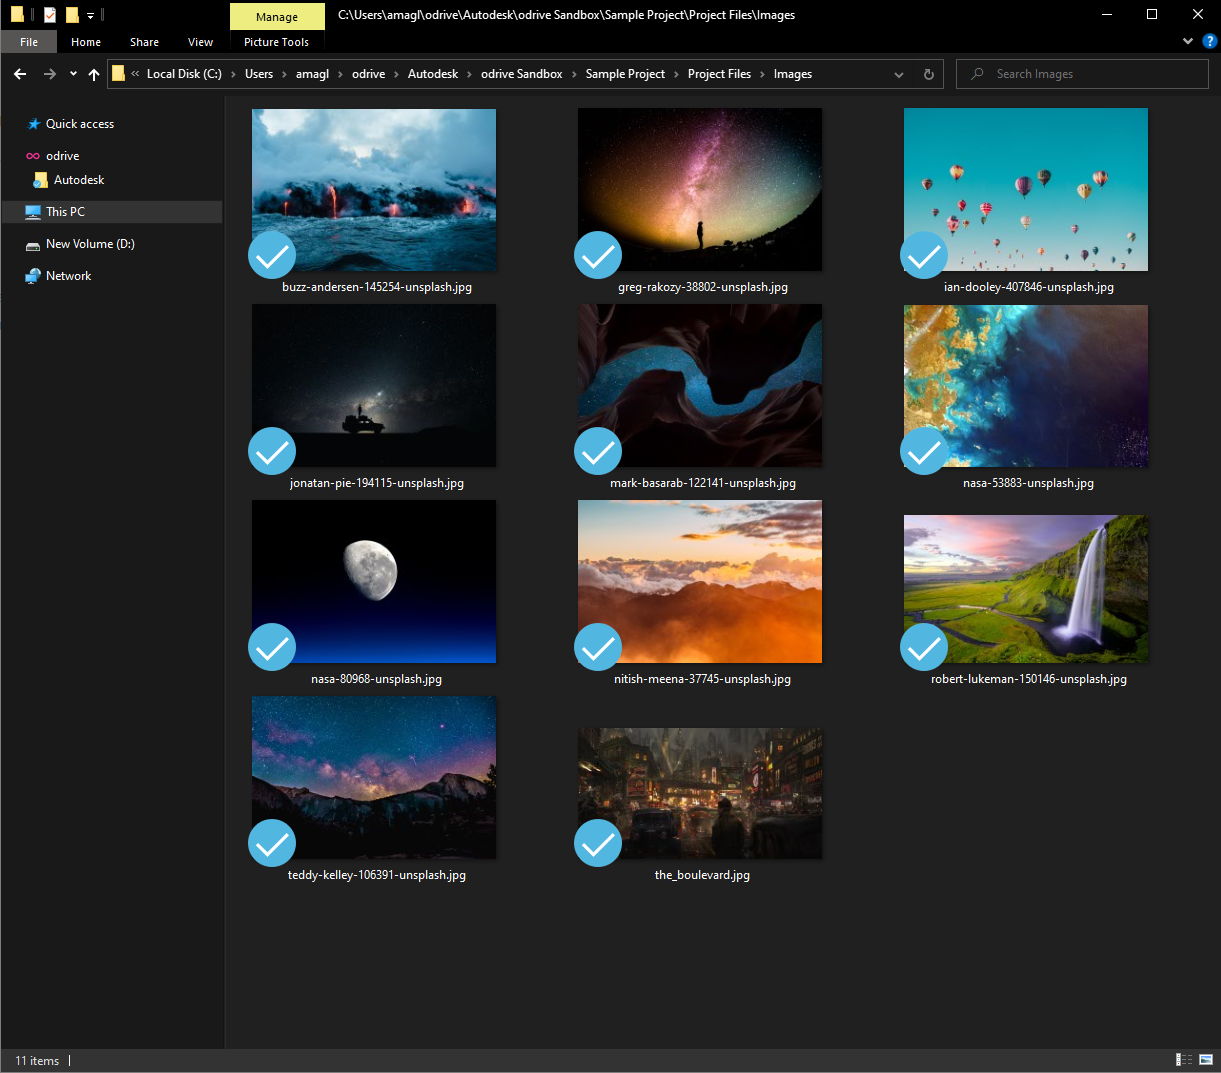
Task: Expand the address bar history dropdown
Action: point(899,74)
